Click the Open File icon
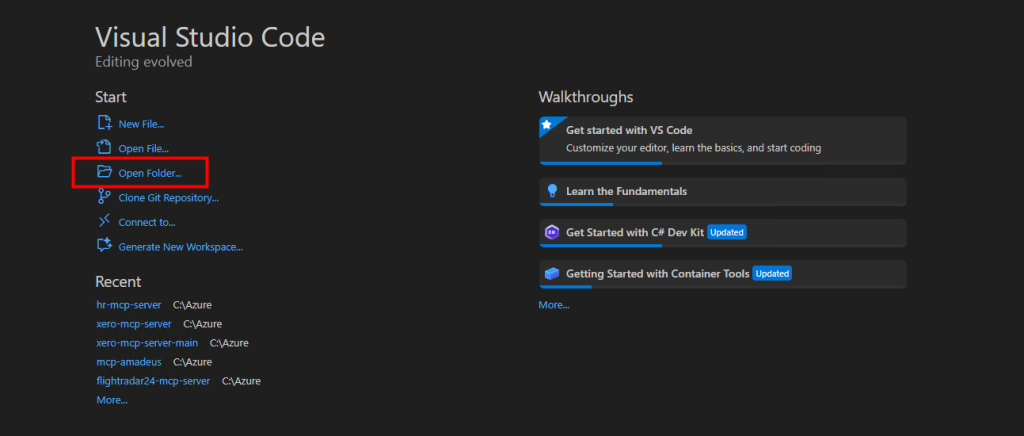This screenshot has width=1024, height=436. 104,148
